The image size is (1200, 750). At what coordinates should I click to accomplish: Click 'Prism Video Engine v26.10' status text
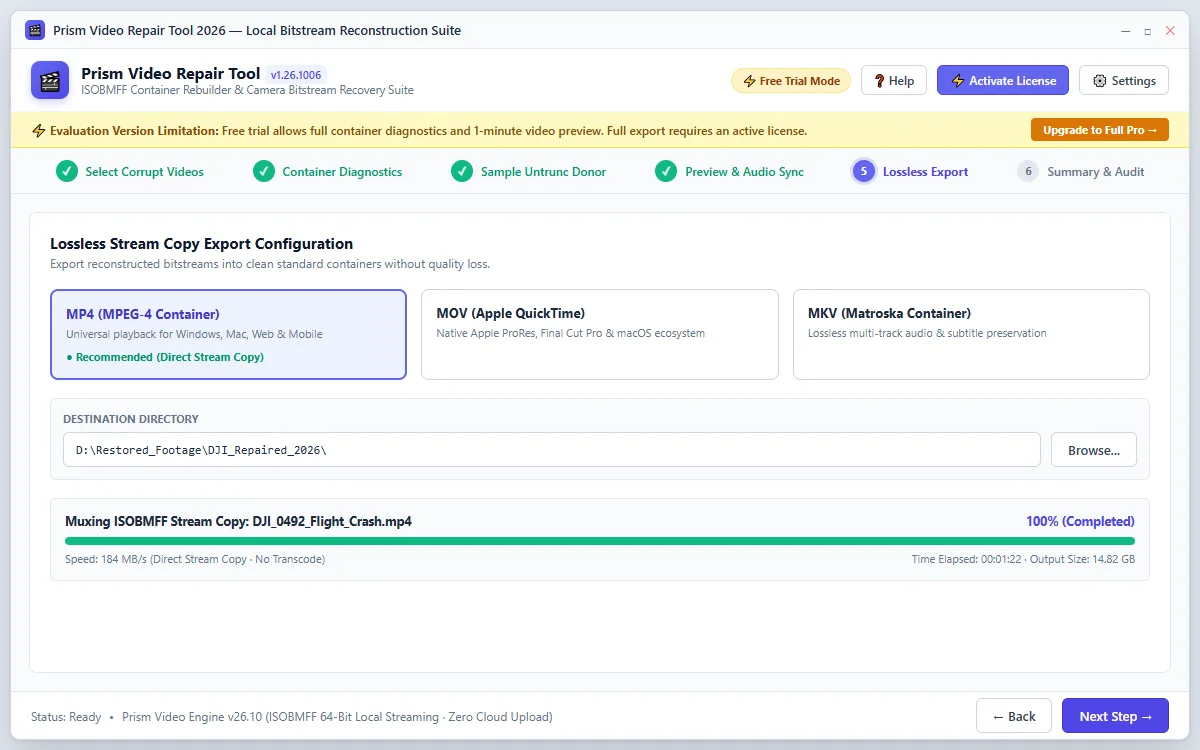coord(337,717)
